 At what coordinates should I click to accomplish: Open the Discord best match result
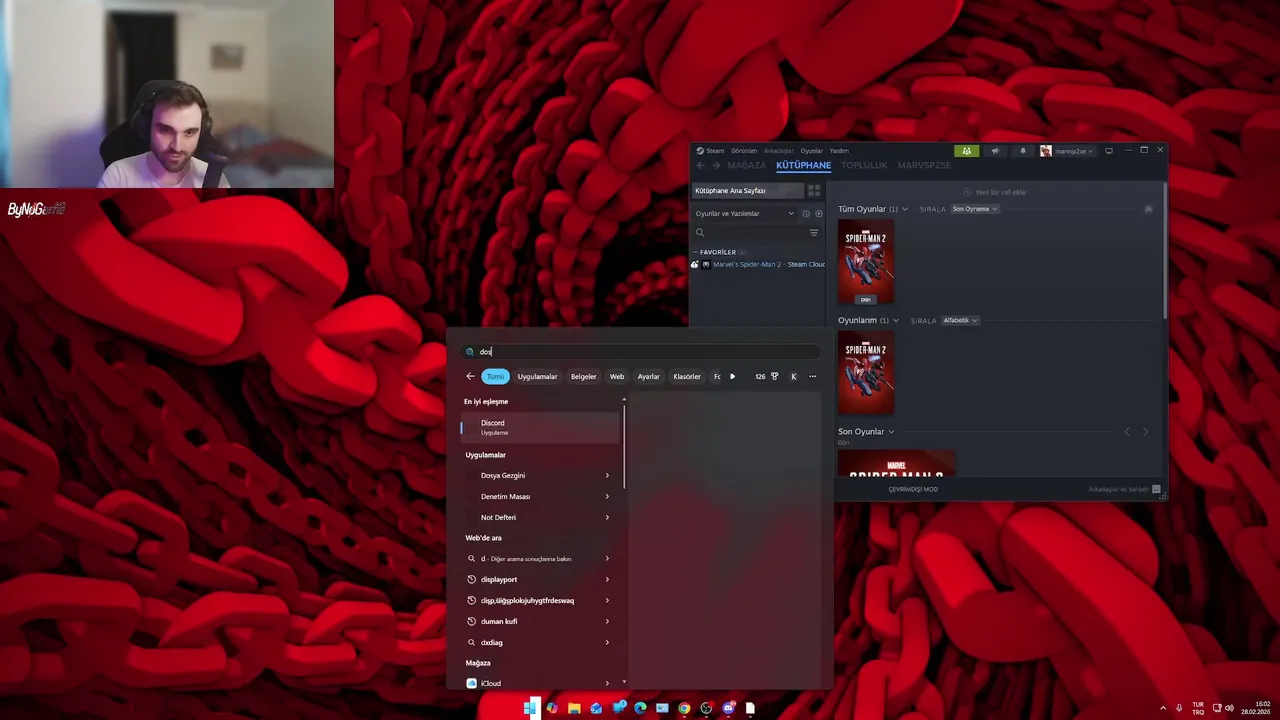pyautogui.click(x=540, y=427)
